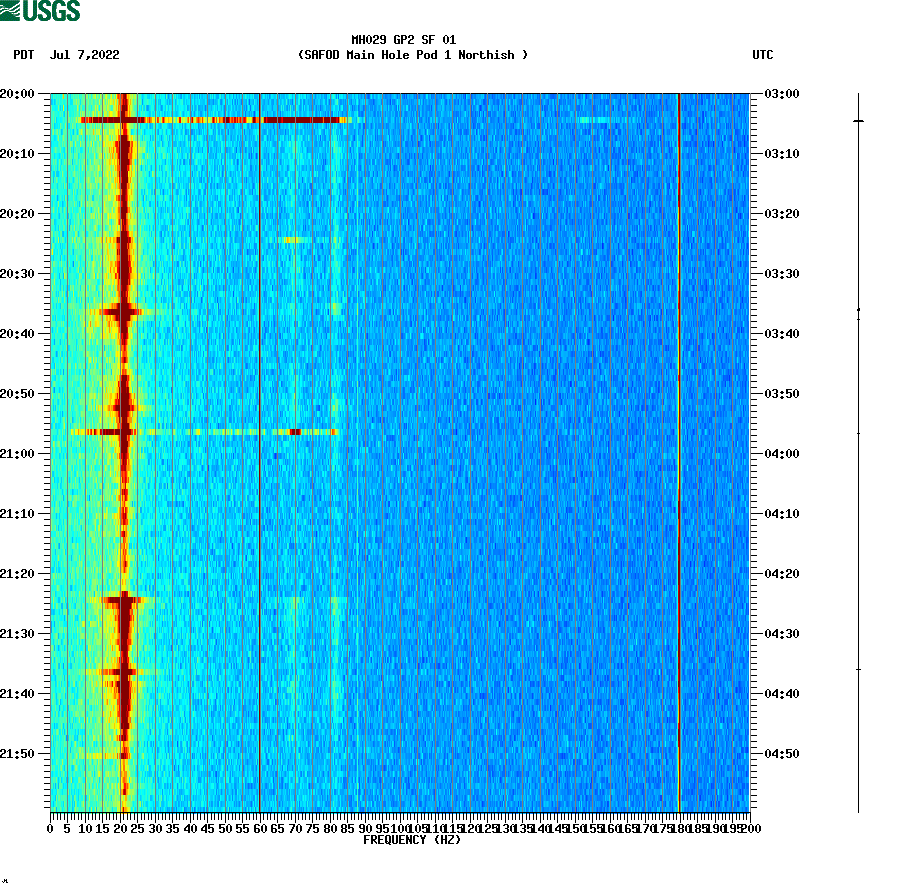Click the FREQUENCY (HZ) axis label
The image size is (902, 892).
(x=413, y=840)
